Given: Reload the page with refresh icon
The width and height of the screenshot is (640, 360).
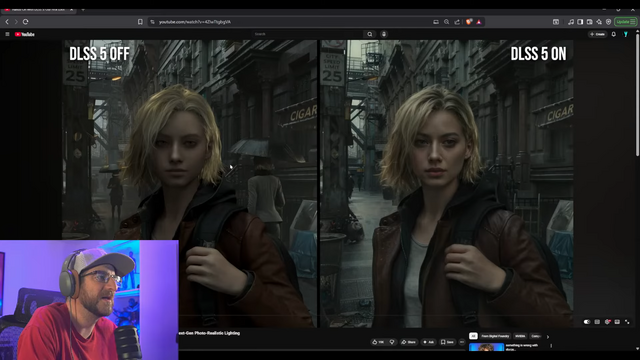Looking at the screenshot, I should (26, 22).
